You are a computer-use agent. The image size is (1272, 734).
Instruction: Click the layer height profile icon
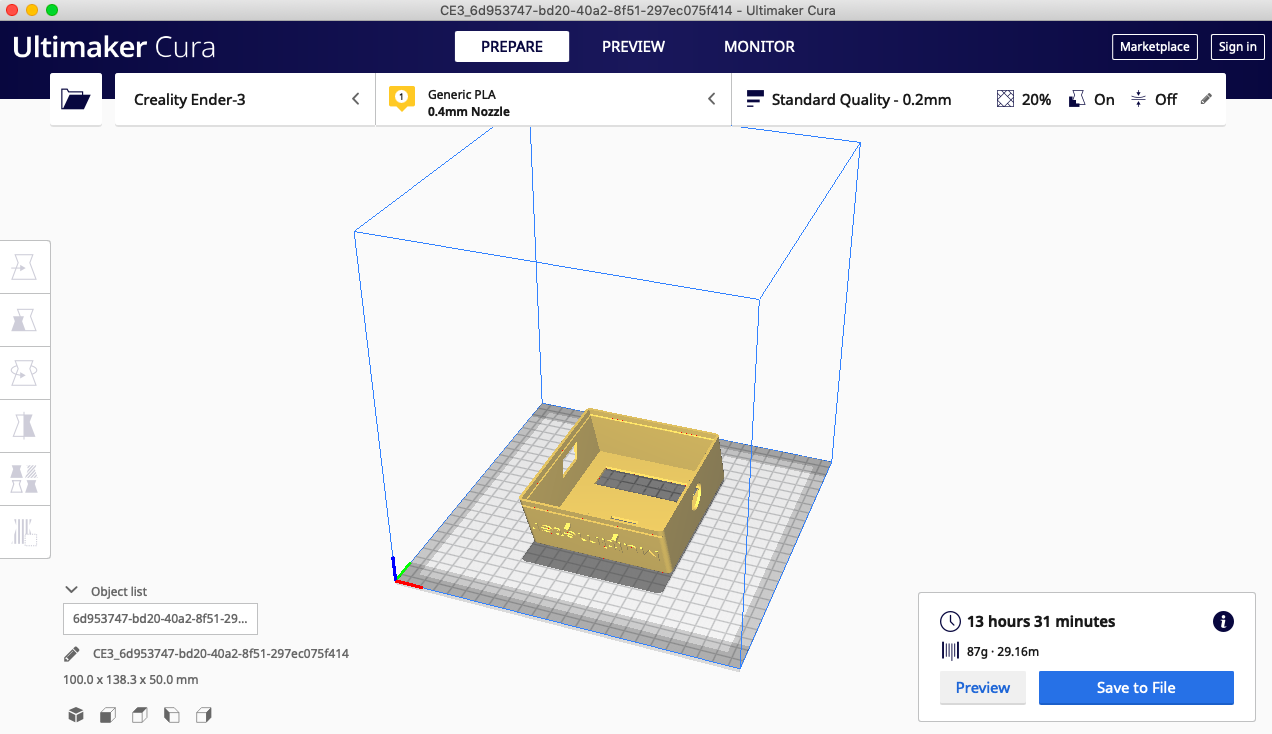point(755,99)
